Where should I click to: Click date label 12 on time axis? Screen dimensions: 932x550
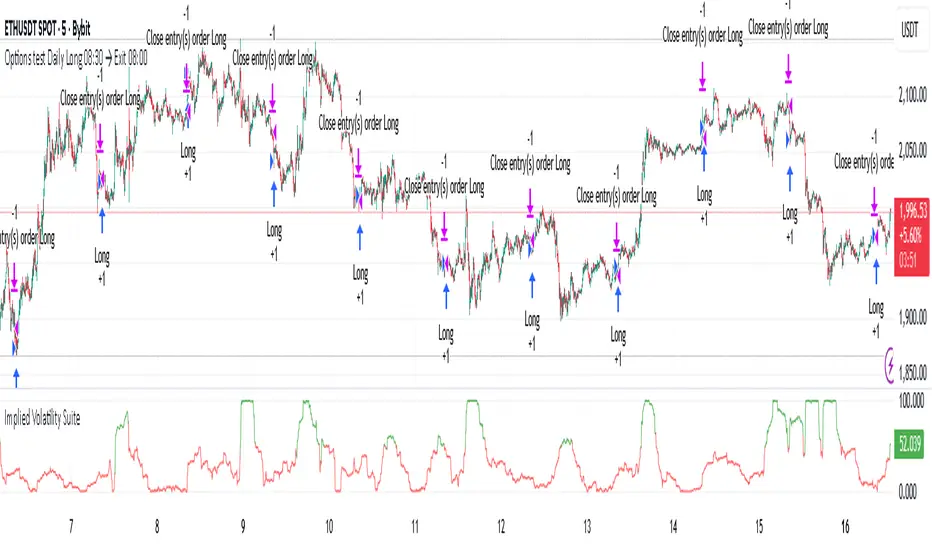point(501,526)
